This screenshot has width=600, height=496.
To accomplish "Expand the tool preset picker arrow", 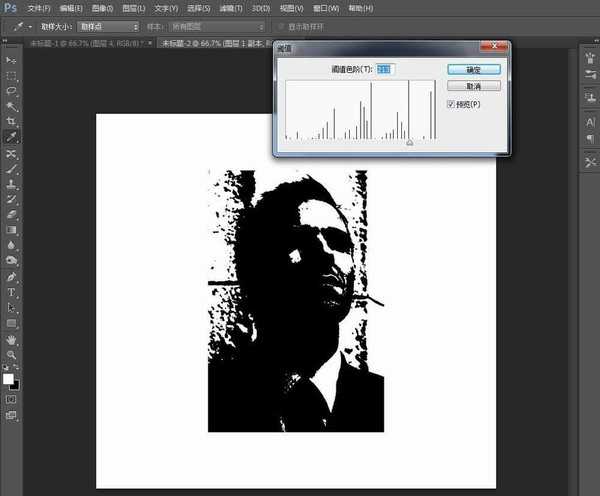I will click(31, 25).
